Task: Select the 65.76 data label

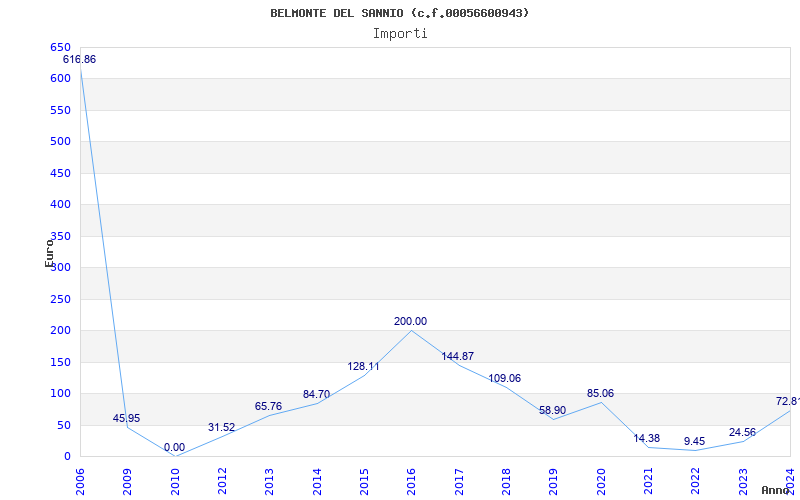Action: tap(268, 407)
